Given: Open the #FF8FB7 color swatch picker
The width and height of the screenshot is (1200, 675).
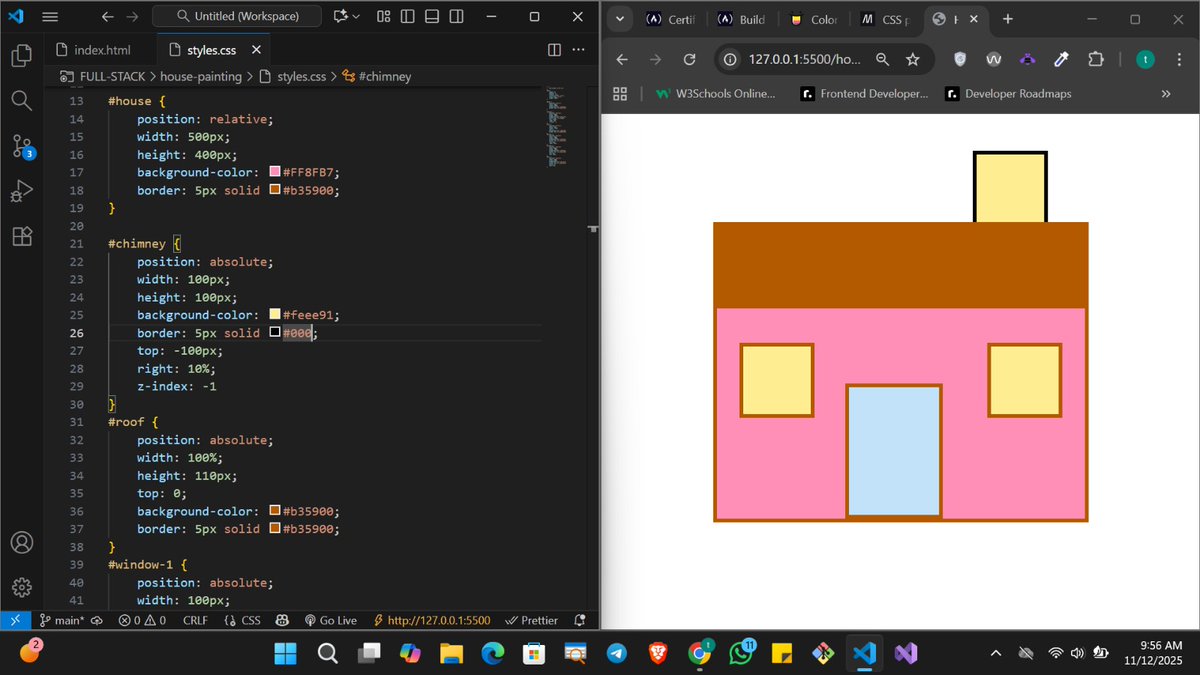Looking at the screenshot, I should click(275, 172).
